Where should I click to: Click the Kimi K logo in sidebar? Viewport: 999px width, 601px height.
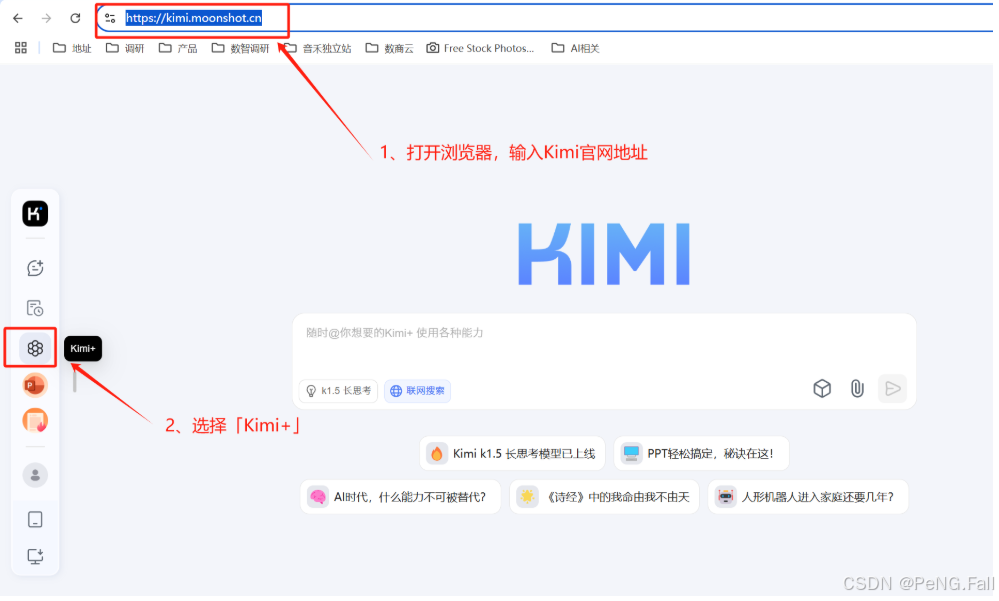click(35, 214)
